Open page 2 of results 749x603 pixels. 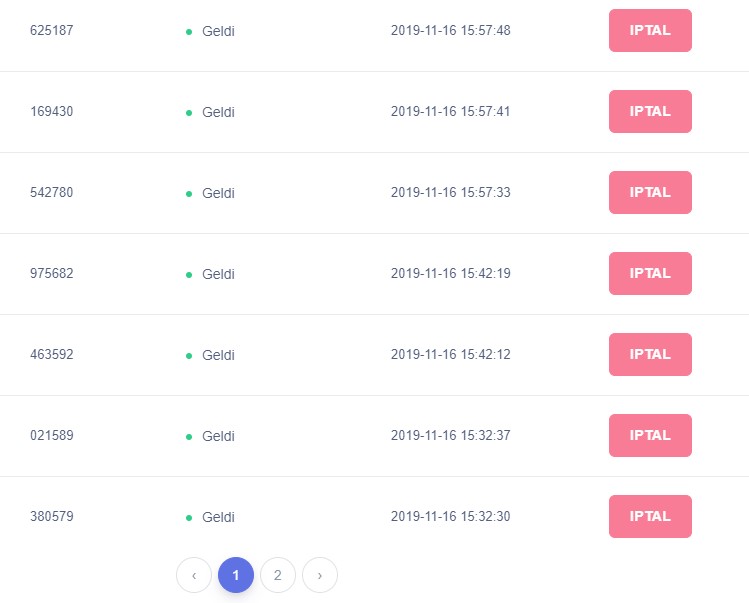278,575
